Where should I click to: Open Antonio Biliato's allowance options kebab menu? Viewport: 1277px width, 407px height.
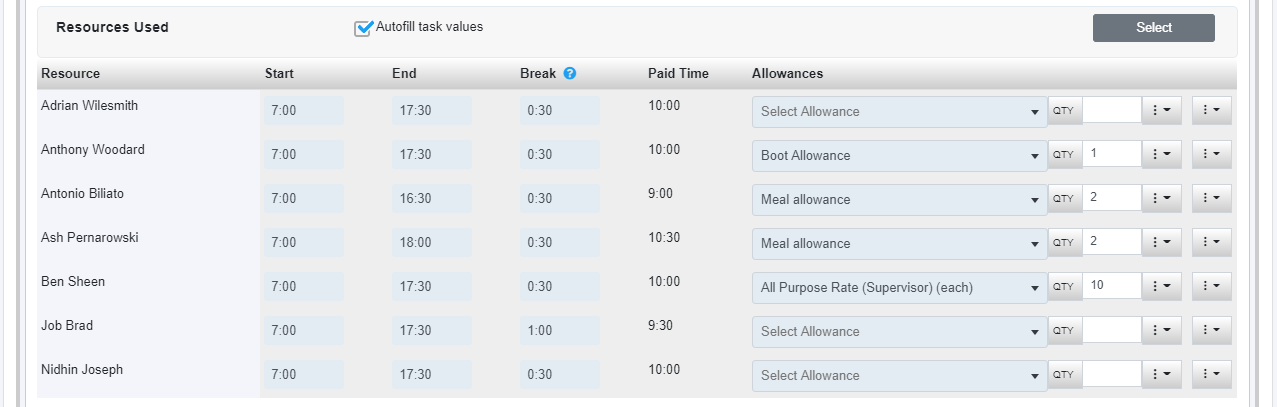tap(1162, 199)
